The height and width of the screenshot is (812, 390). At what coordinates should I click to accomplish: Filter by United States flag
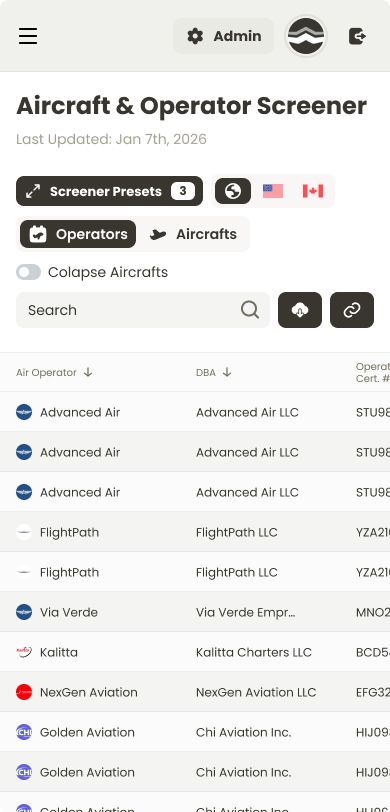273,191
